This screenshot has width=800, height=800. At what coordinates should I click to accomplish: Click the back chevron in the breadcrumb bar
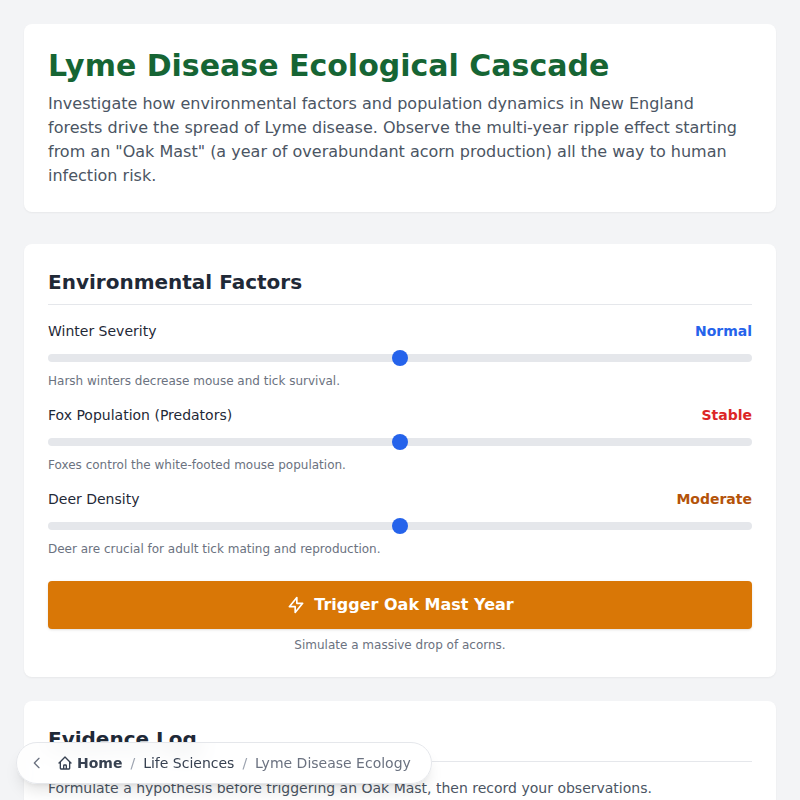[36, 763]
